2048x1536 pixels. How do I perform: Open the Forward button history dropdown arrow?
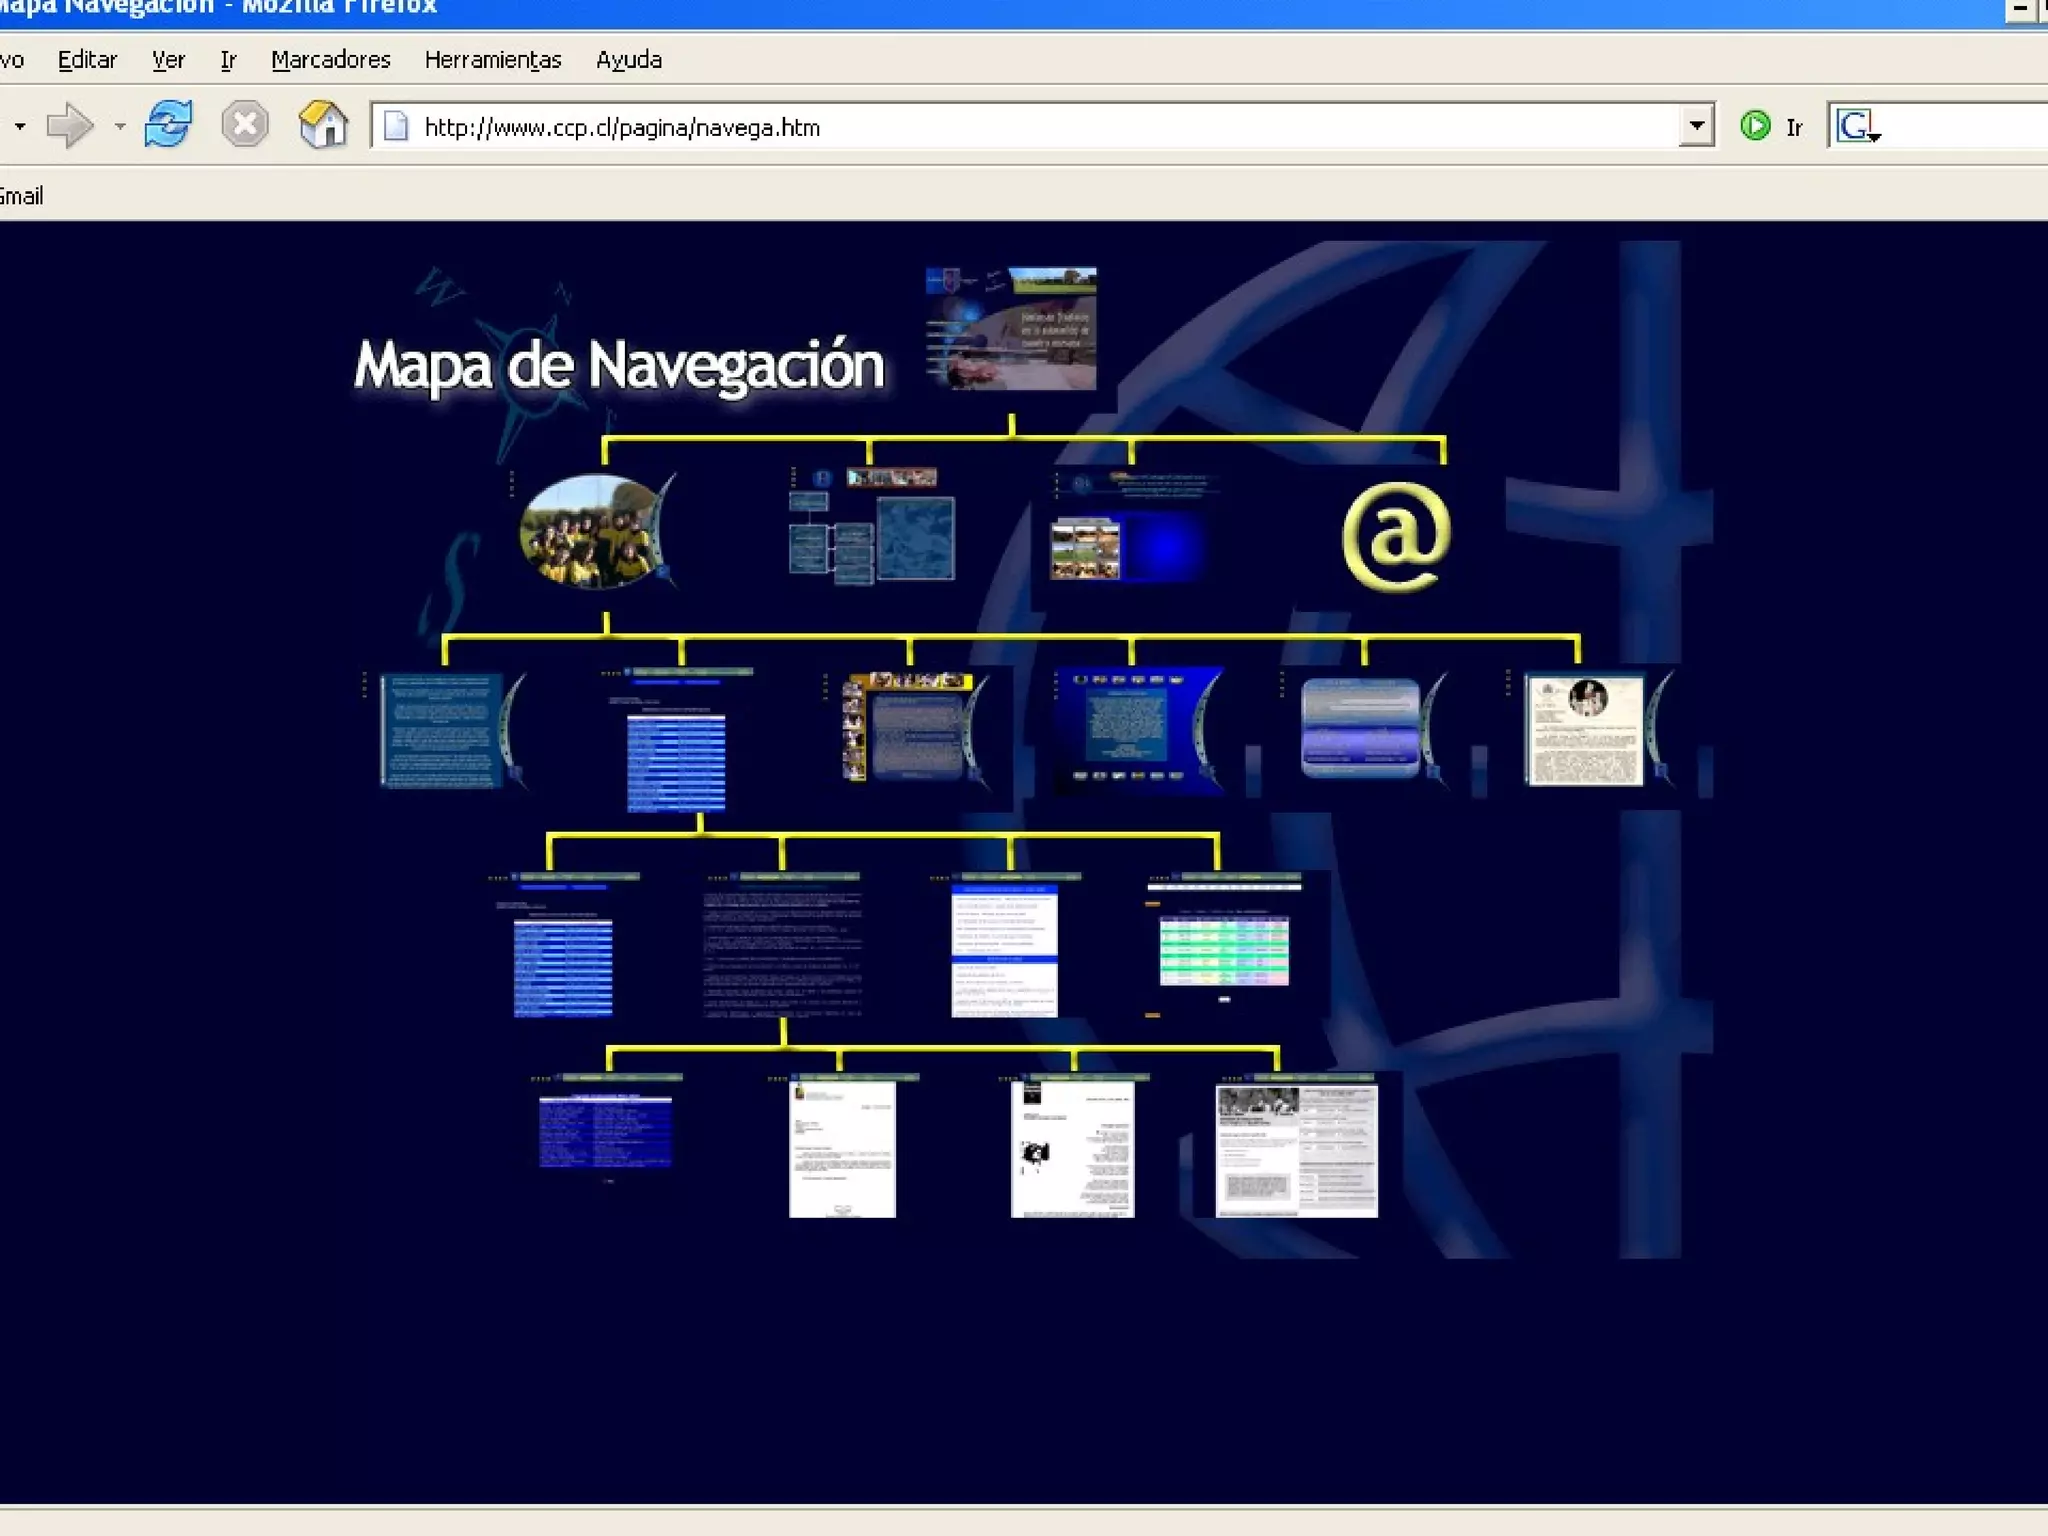120,127
